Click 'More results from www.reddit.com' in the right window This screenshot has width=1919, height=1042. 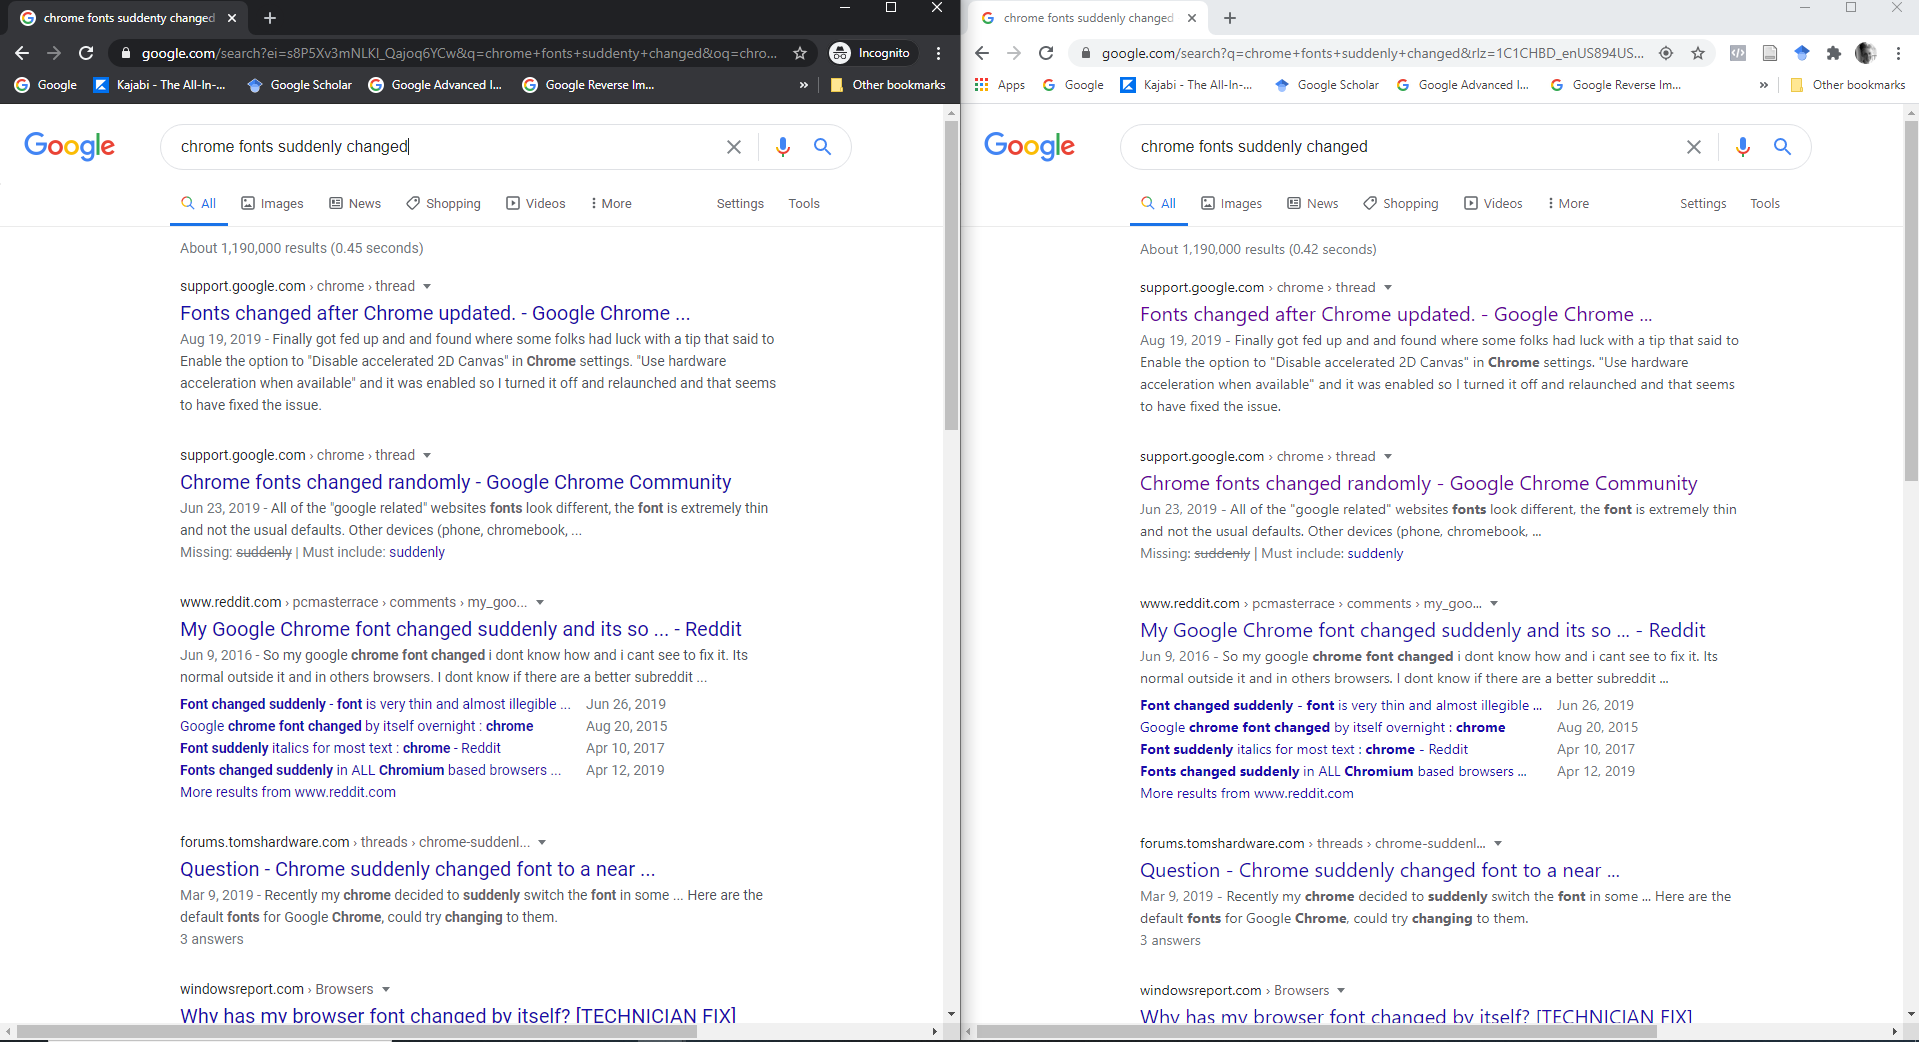1246,793
